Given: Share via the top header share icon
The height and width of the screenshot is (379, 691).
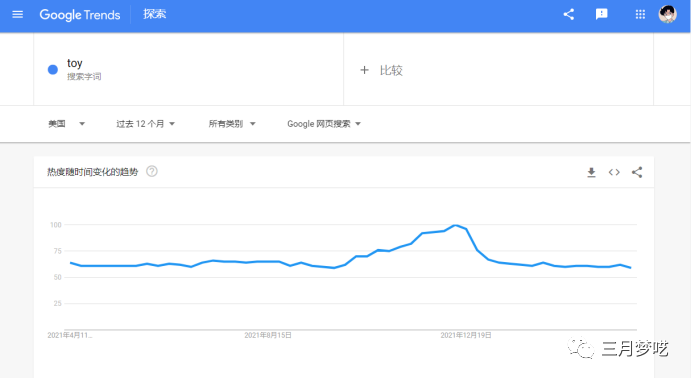Looking at the screenshot, I should coord(568,15).
